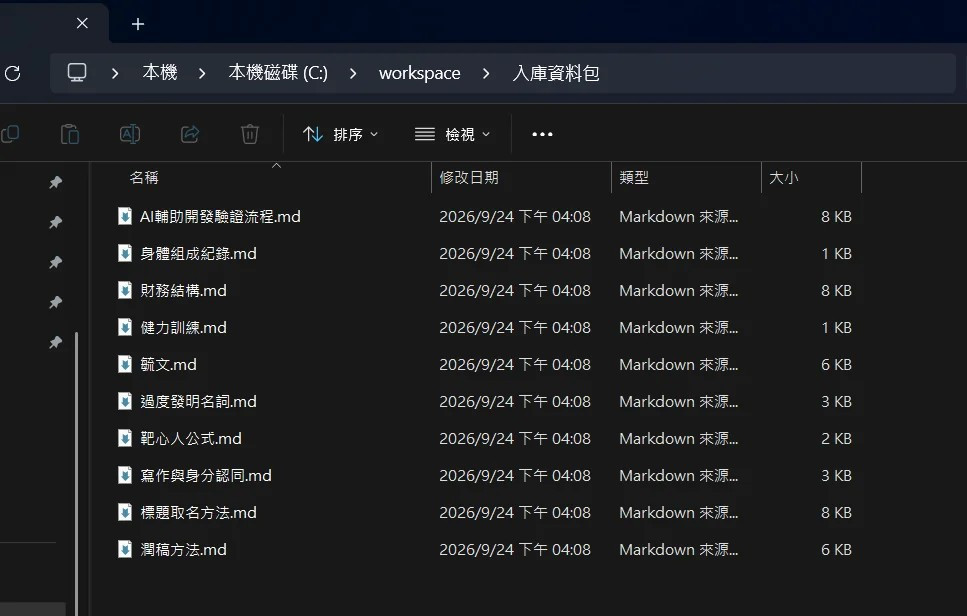Expand the chevron before 本機 in breadcrumb
Image resolution: width=967 pixels, height=616 pixels.
pyautogui.click(x=115, y=73)
